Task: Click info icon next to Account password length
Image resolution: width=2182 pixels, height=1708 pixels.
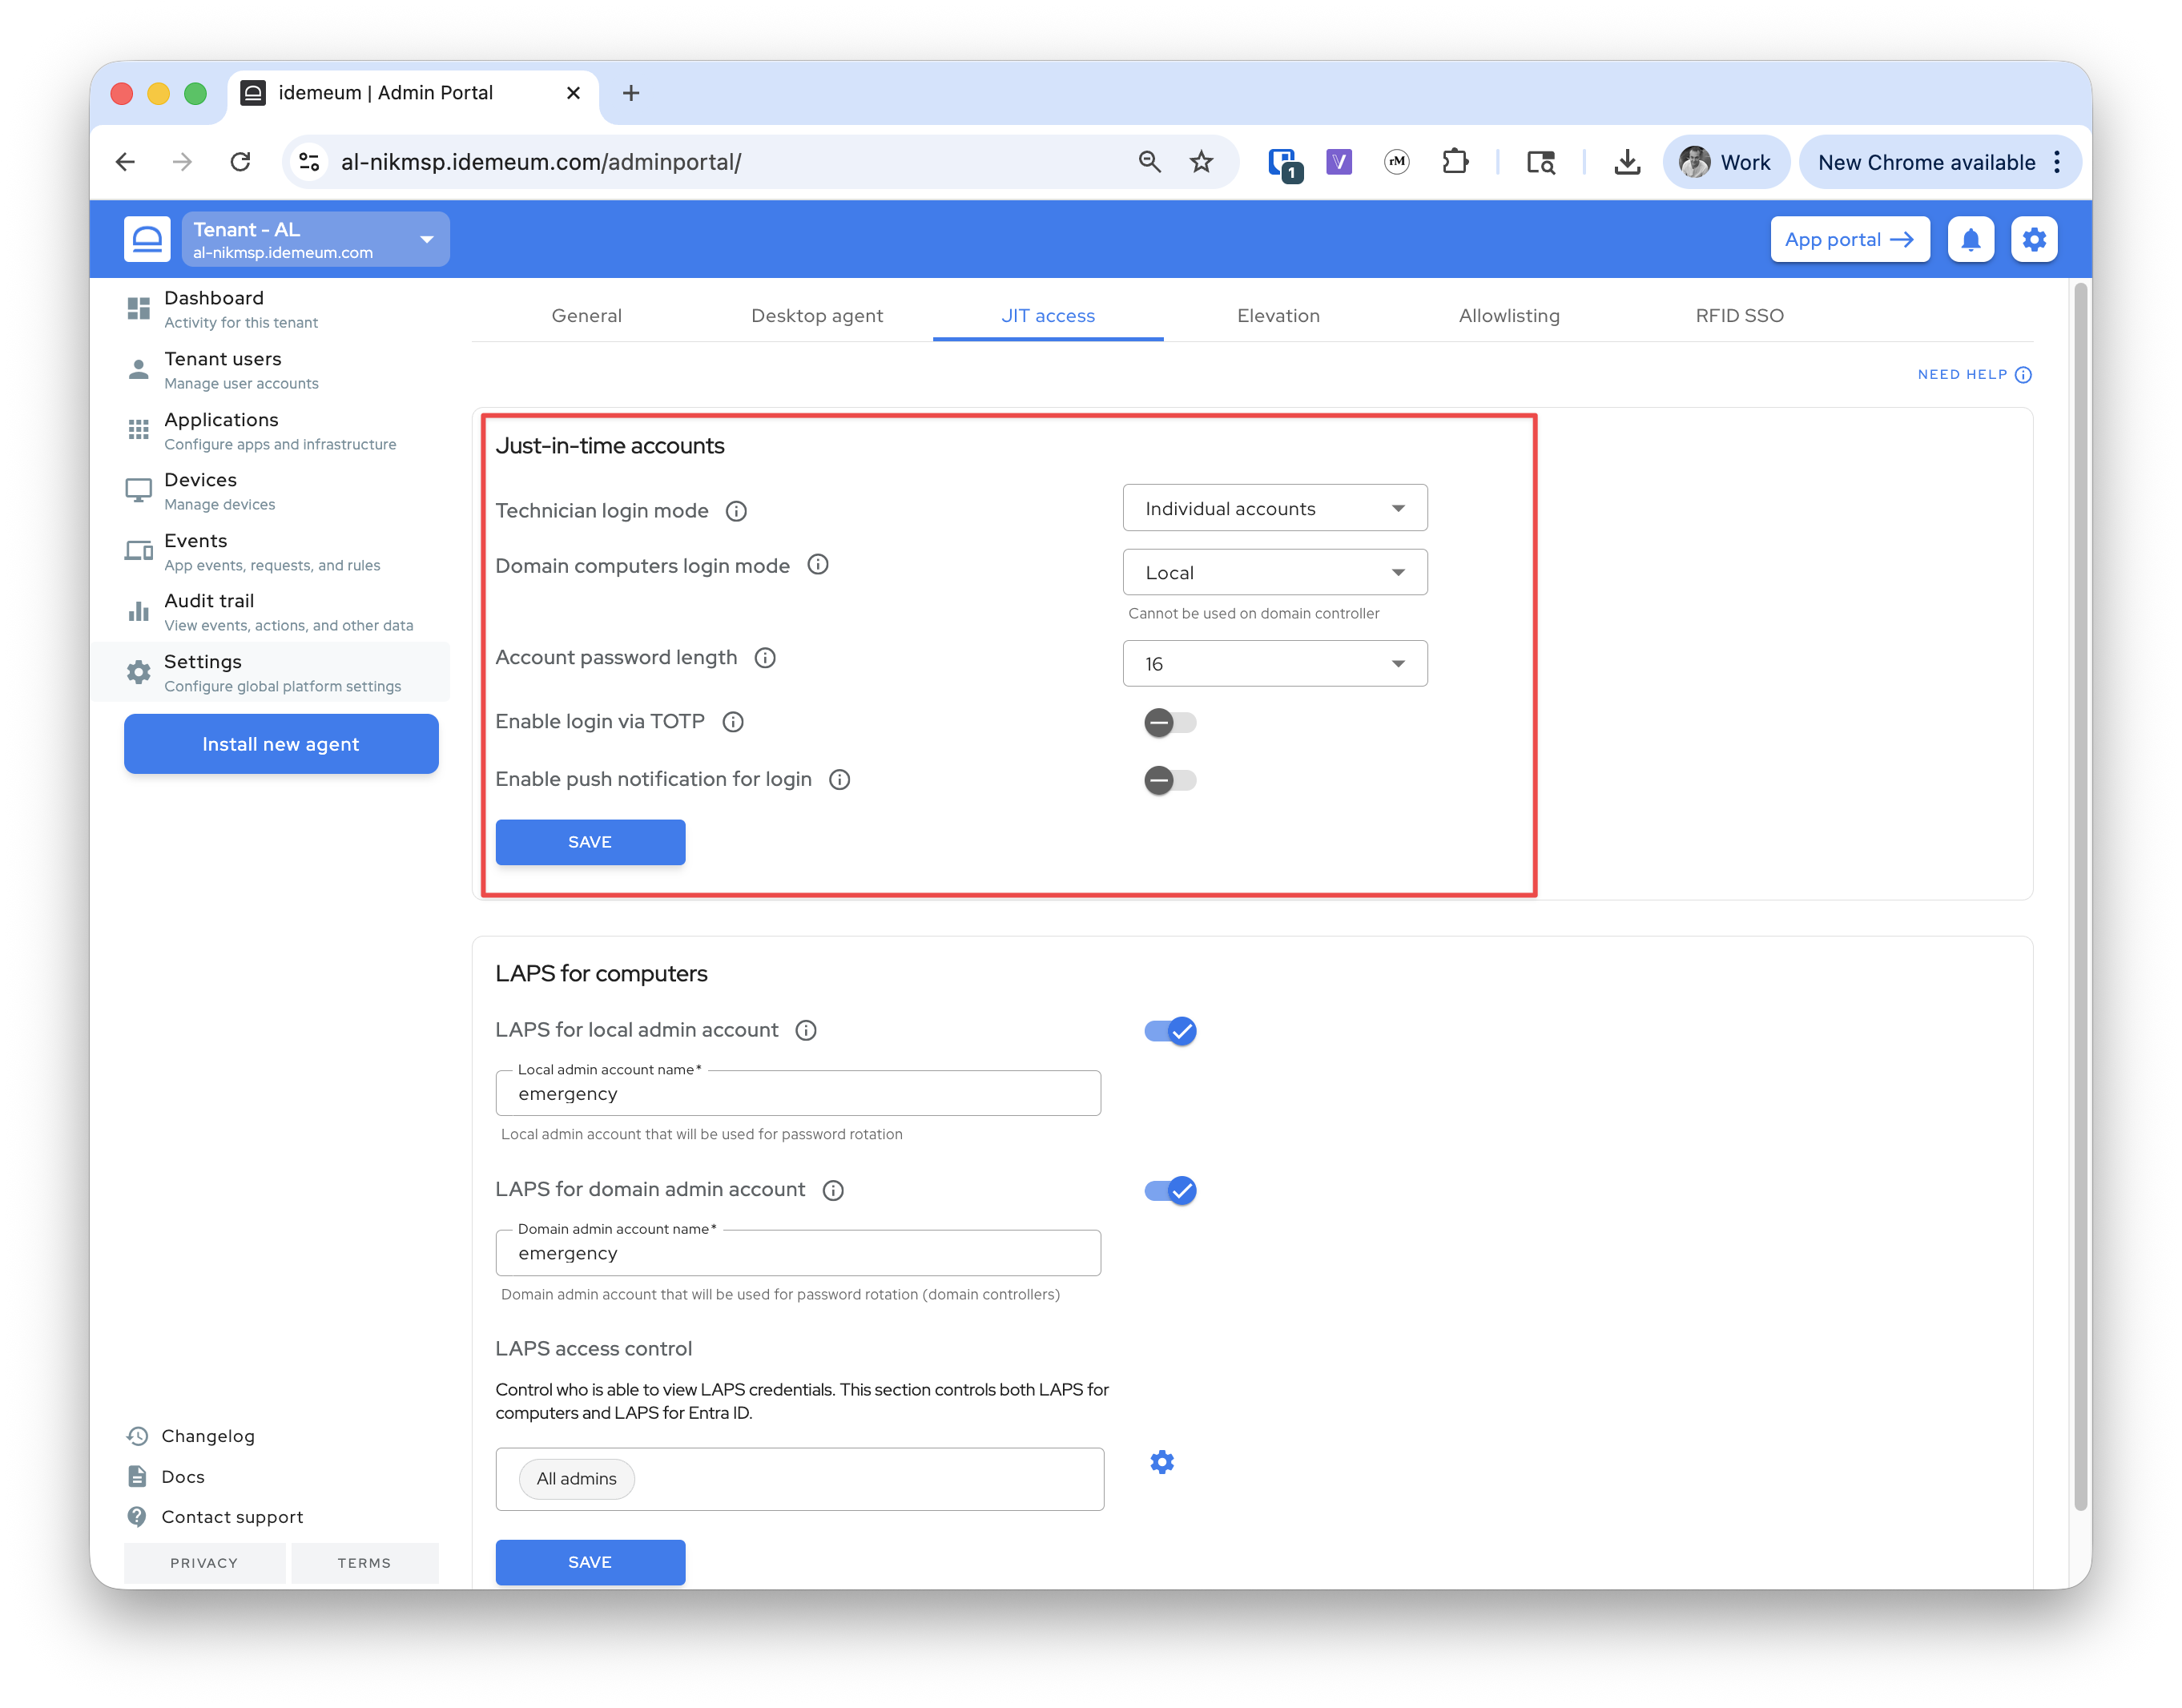Action: (765, 658)
